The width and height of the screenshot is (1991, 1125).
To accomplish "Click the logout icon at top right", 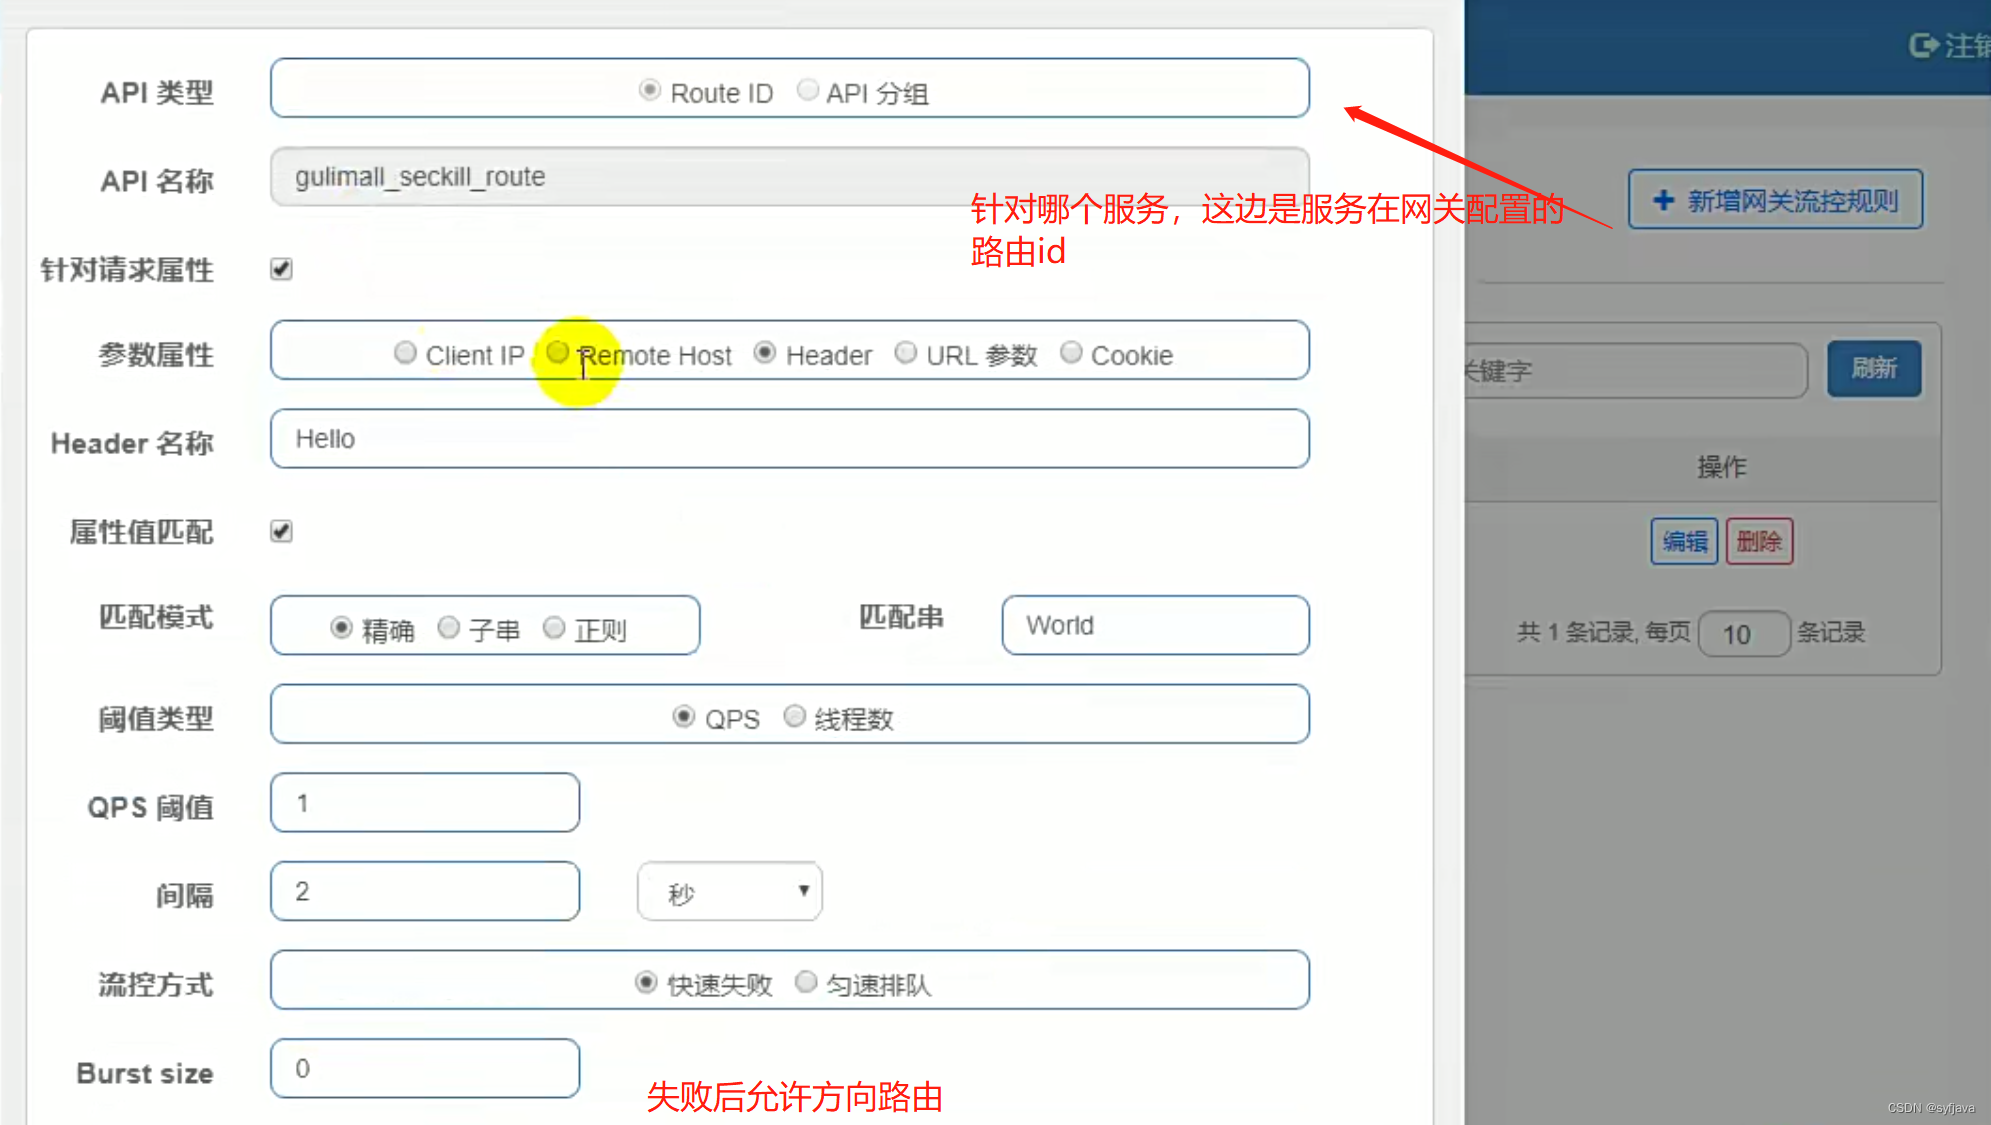I will click(x=1924, y=45).
